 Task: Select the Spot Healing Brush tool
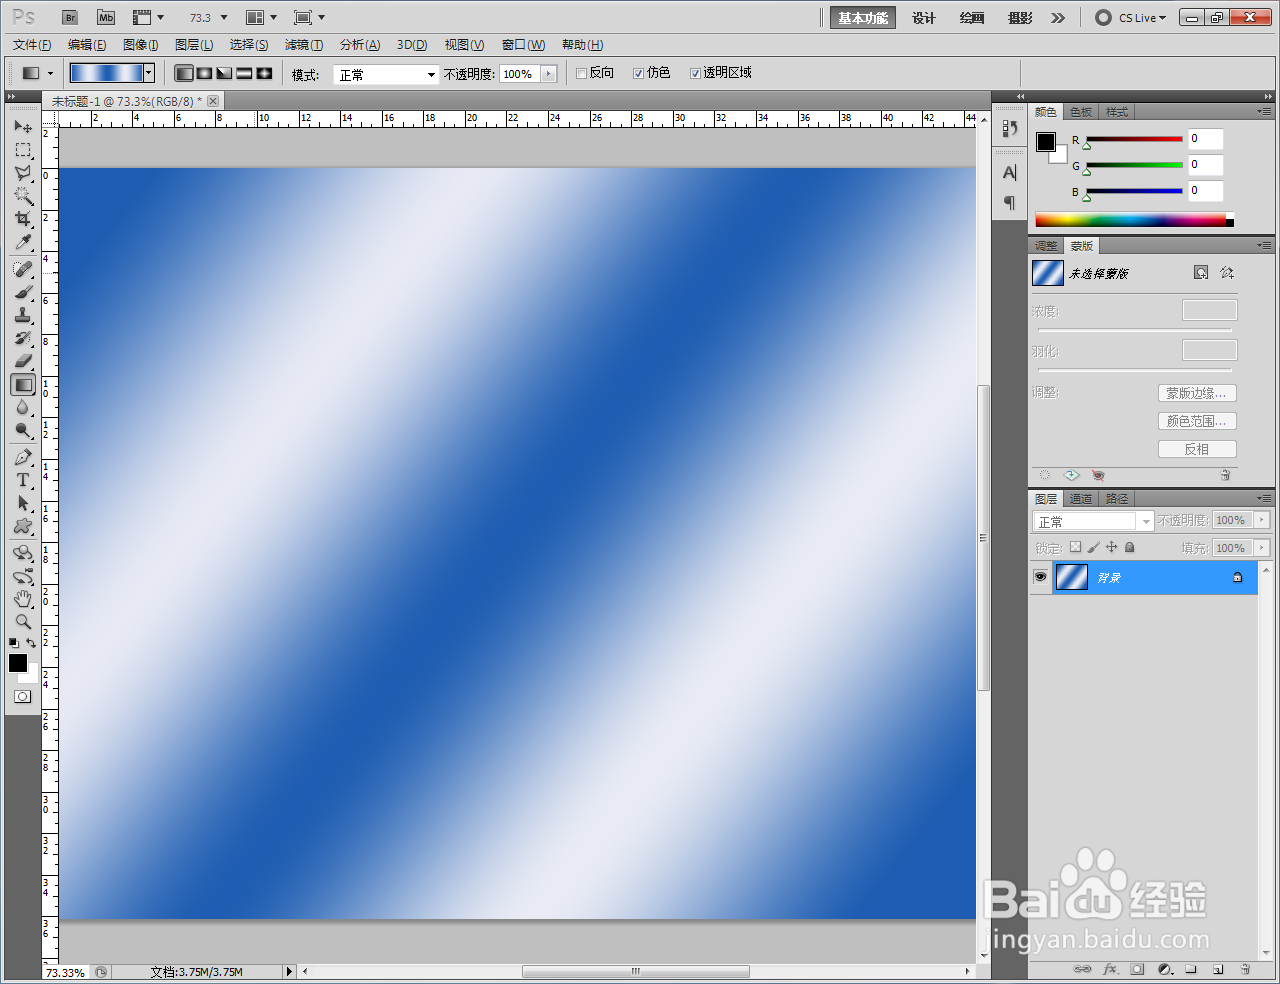tap(23, 269)
